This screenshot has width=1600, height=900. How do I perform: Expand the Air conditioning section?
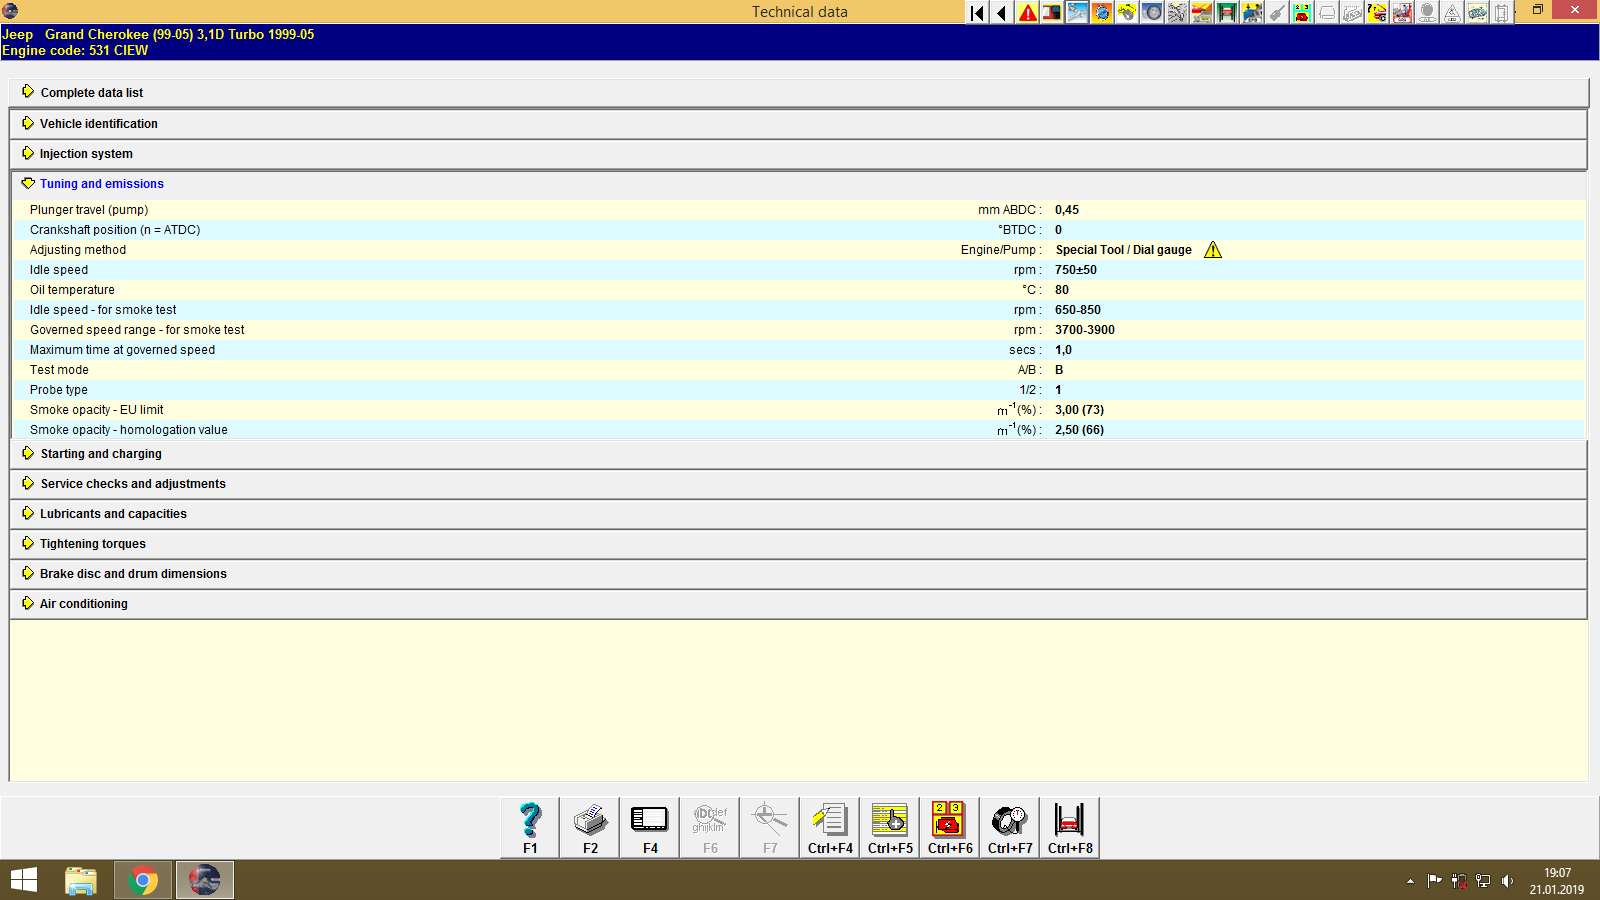[83, 603]
